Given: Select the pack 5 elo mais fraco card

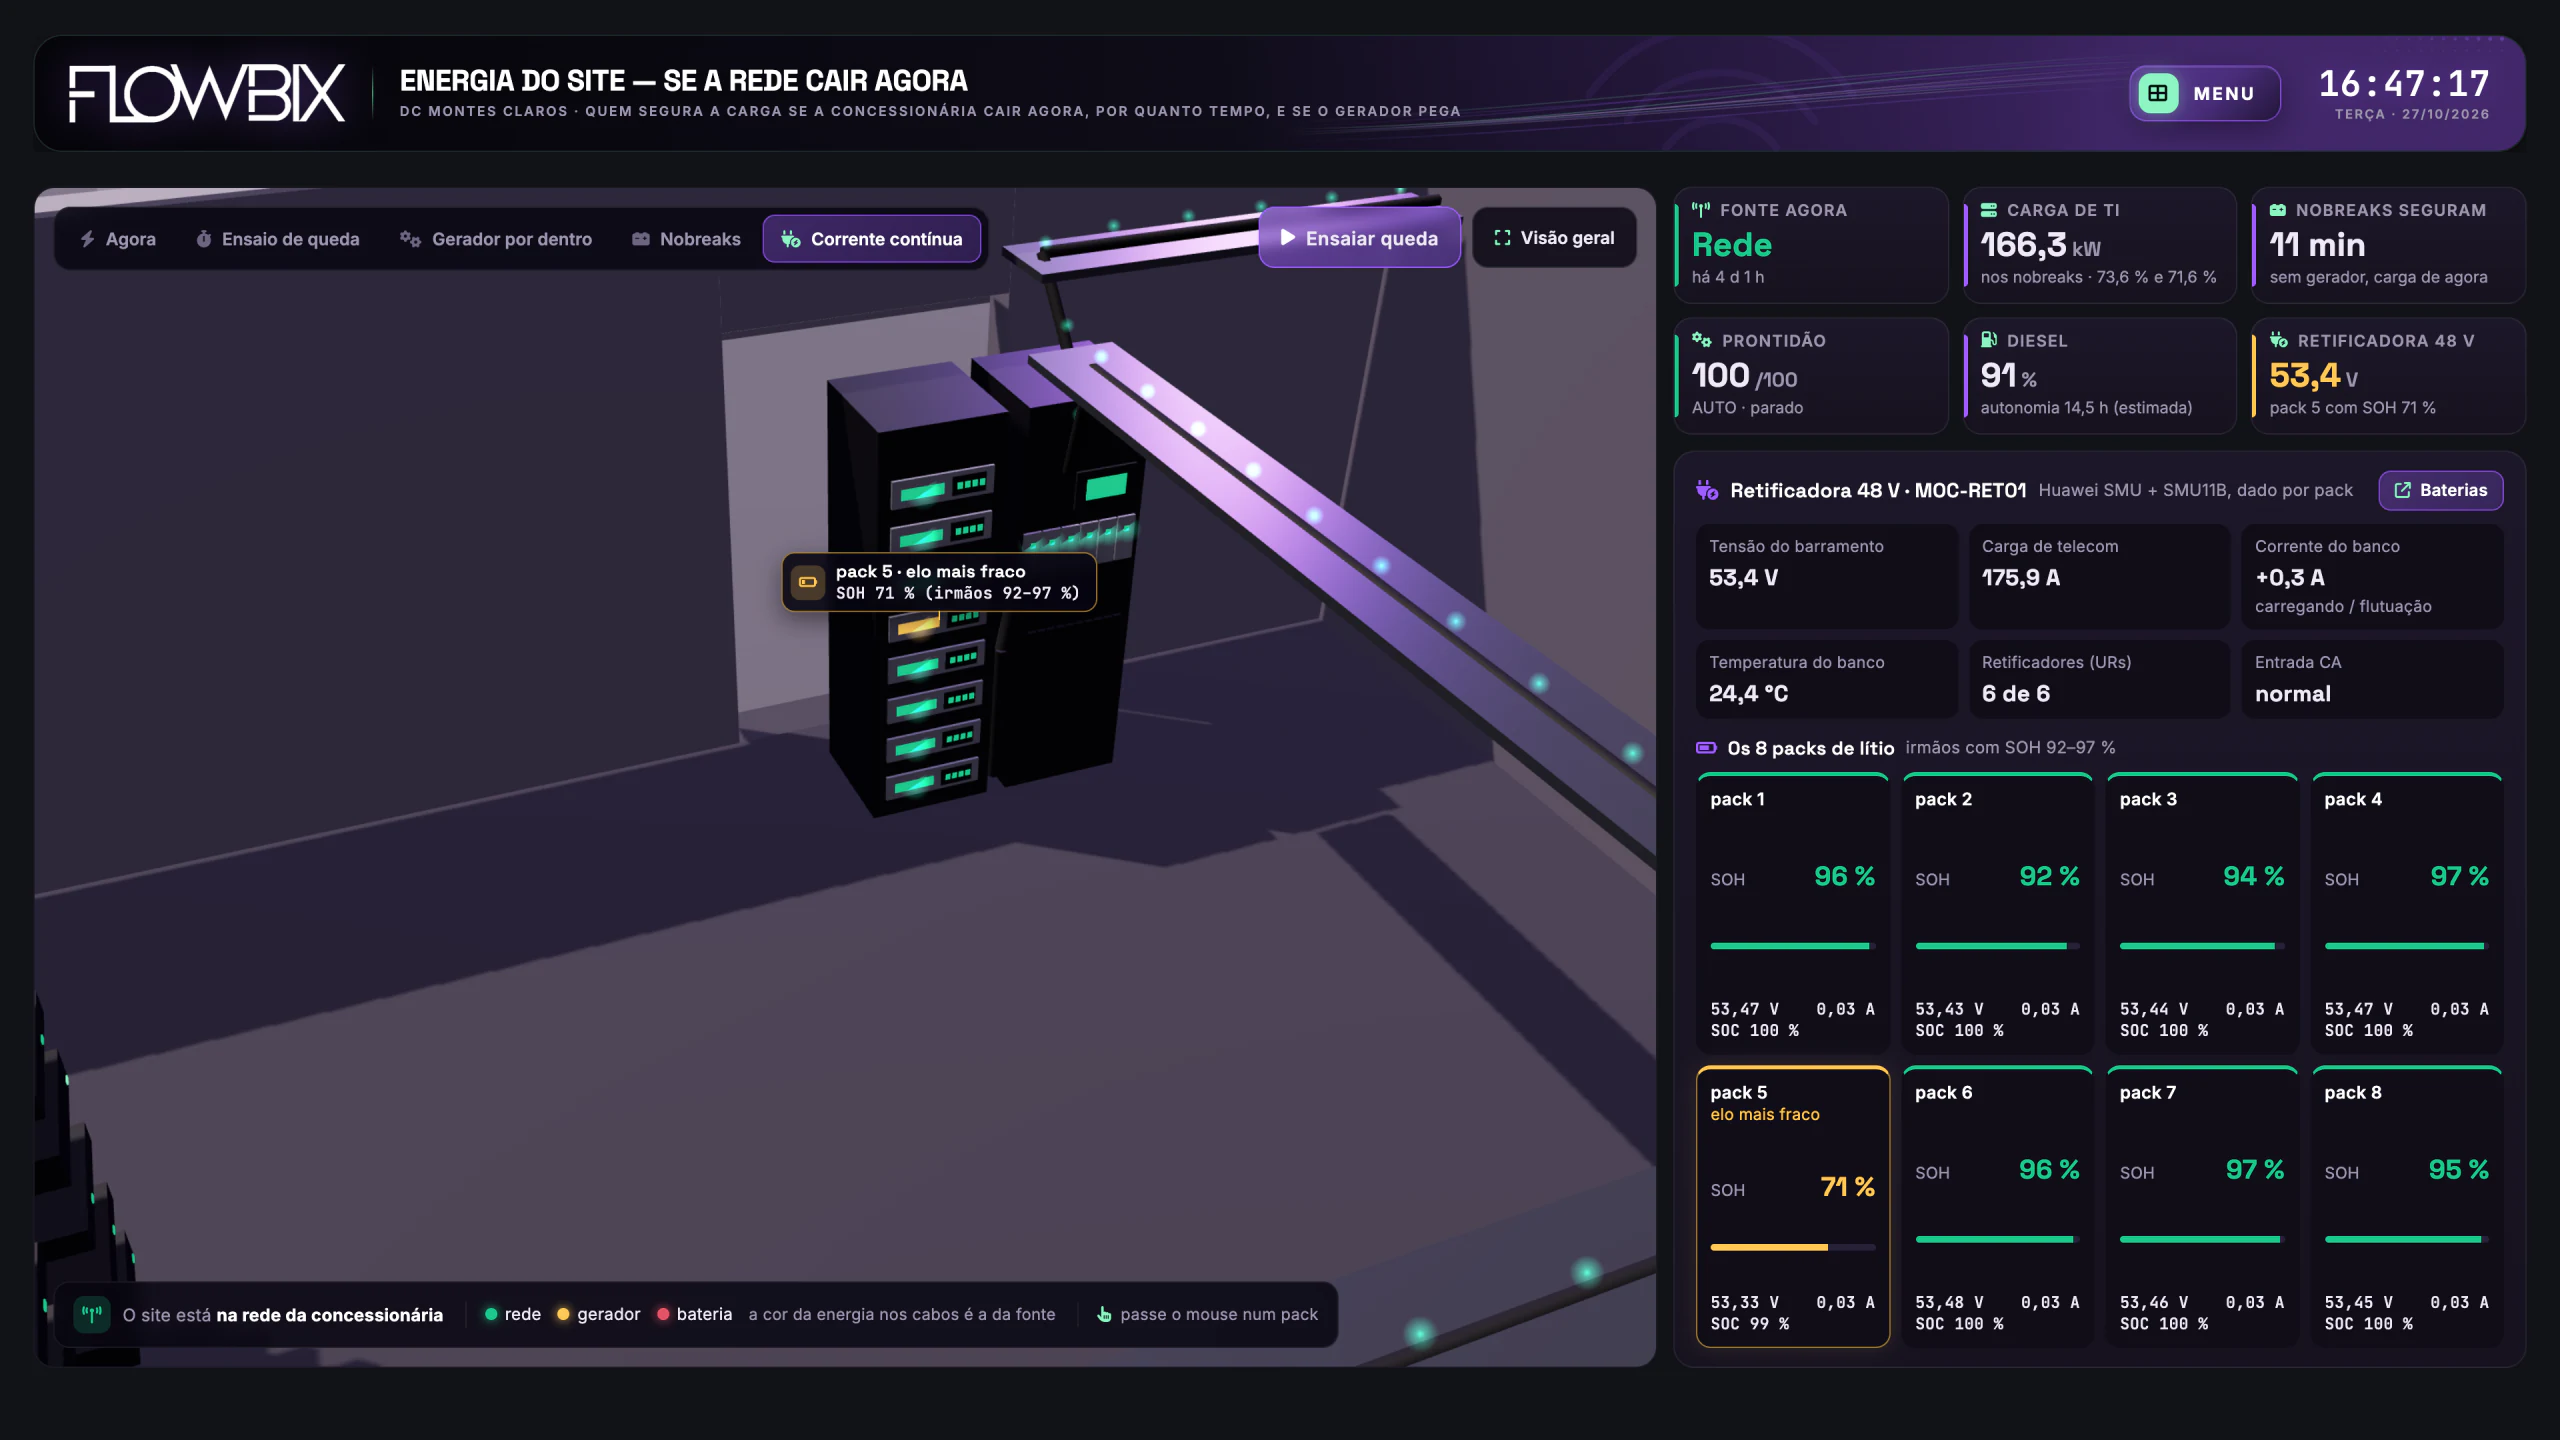Looking at the screenshot, I should click(x=1792, y=1207).
